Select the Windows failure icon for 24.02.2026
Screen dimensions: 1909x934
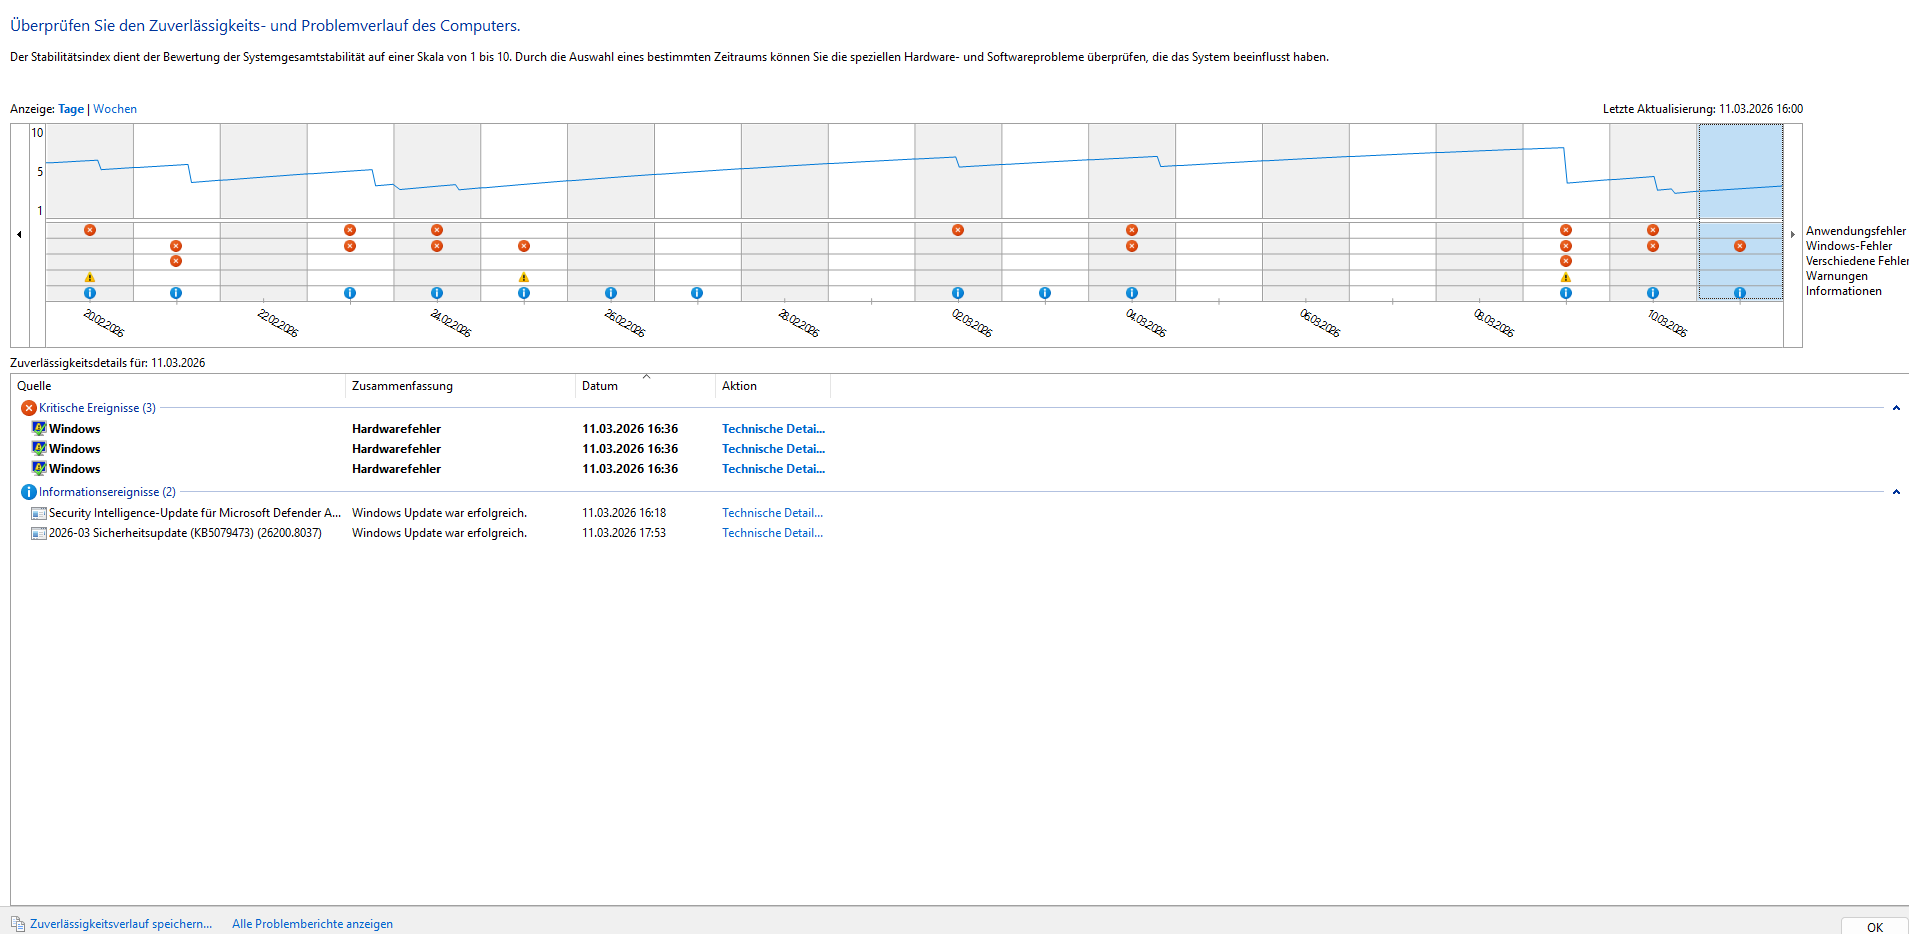coord(437,246)
